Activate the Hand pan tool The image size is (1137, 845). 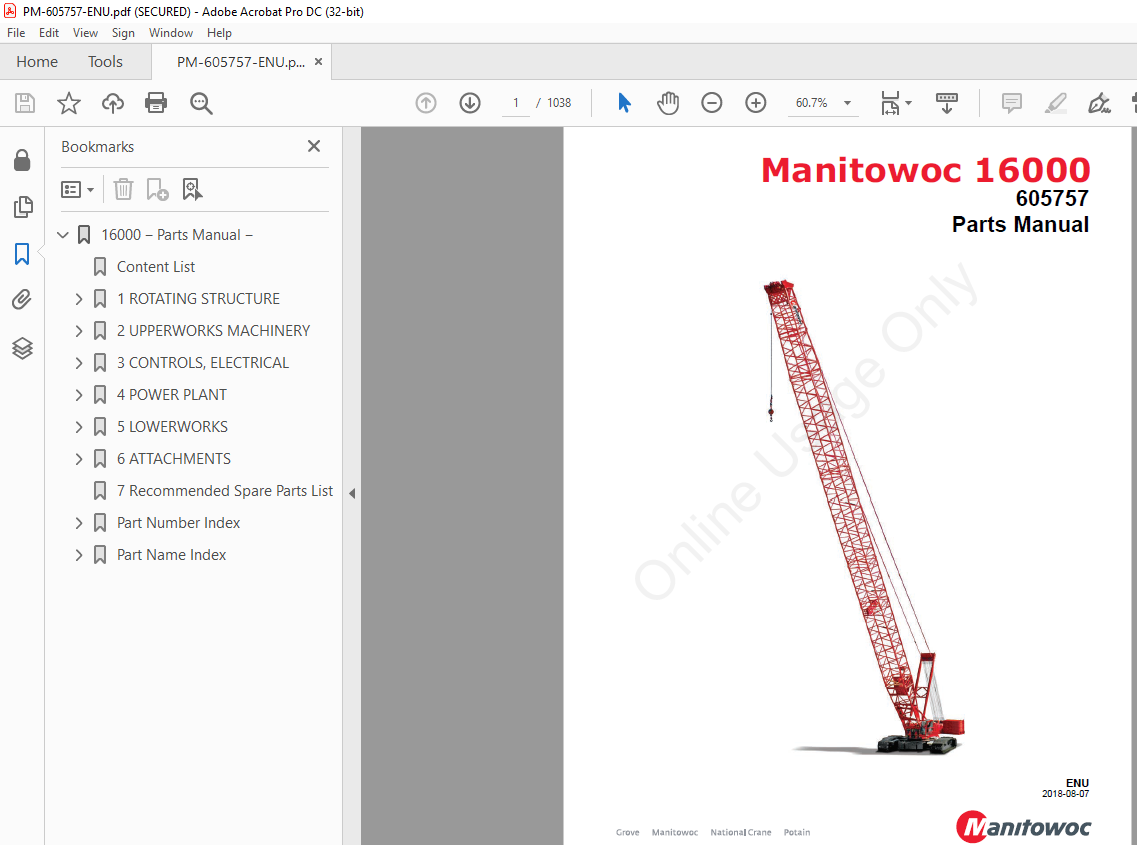pyautogui.click(x=668, y=103)
